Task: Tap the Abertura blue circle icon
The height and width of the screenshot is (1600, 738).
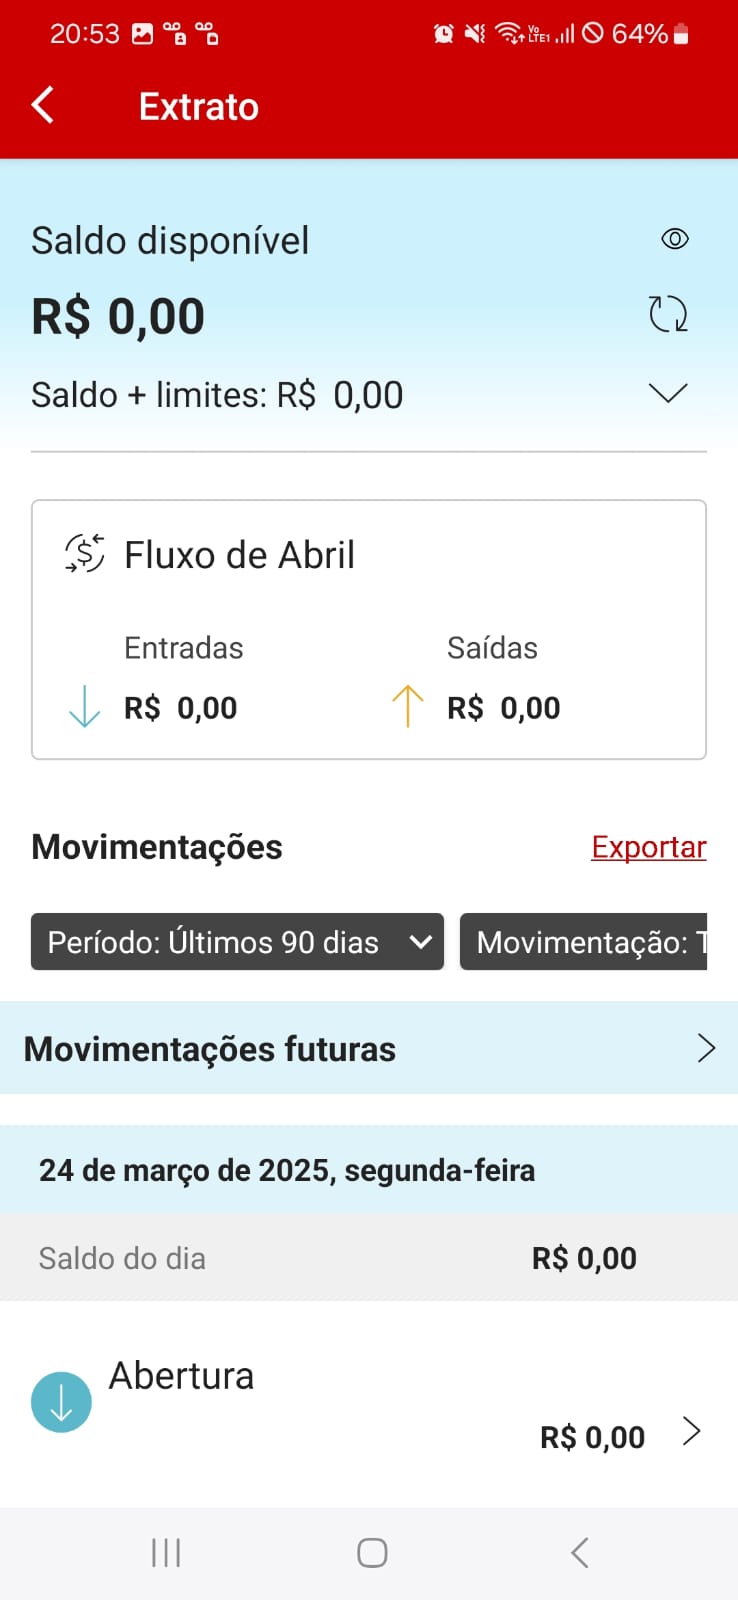Action: (61, 1402)
